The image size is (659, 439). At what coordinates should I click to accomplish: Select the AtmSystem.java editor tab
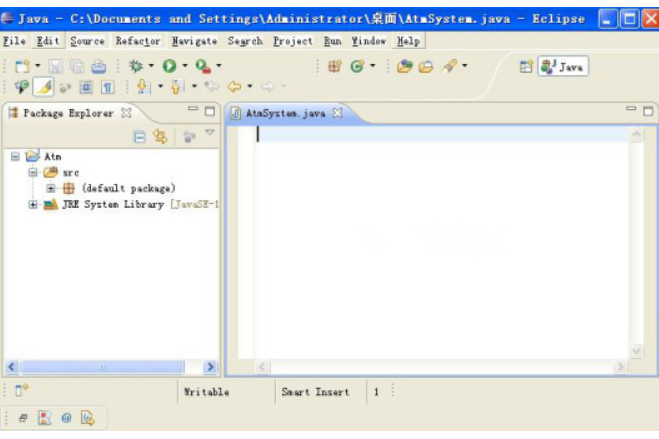pyautogui.click(x=285, y=113)
